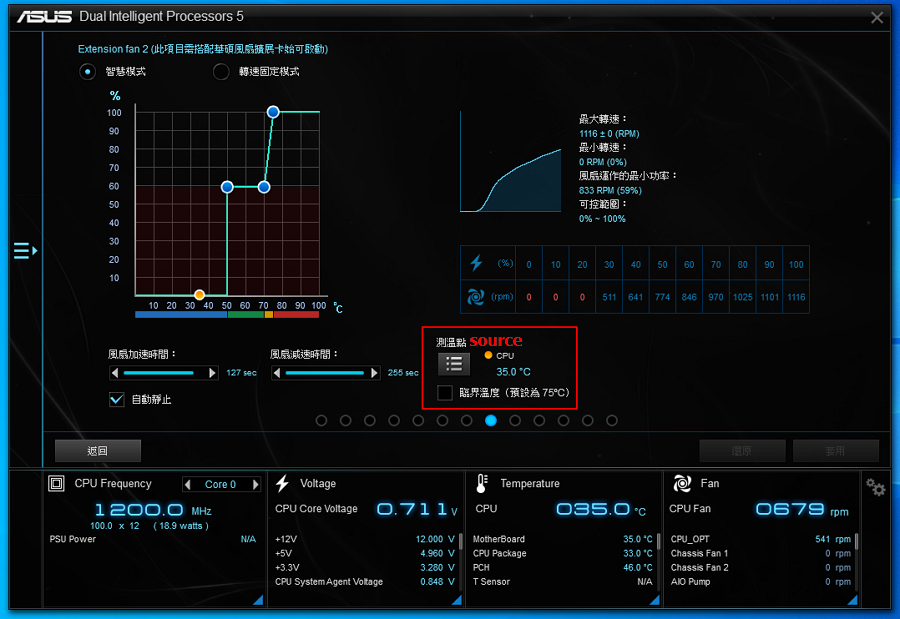Click the Voltage lightning bolt icon
This screenshot has width=900, height=619.
click(x=282, y=483)
